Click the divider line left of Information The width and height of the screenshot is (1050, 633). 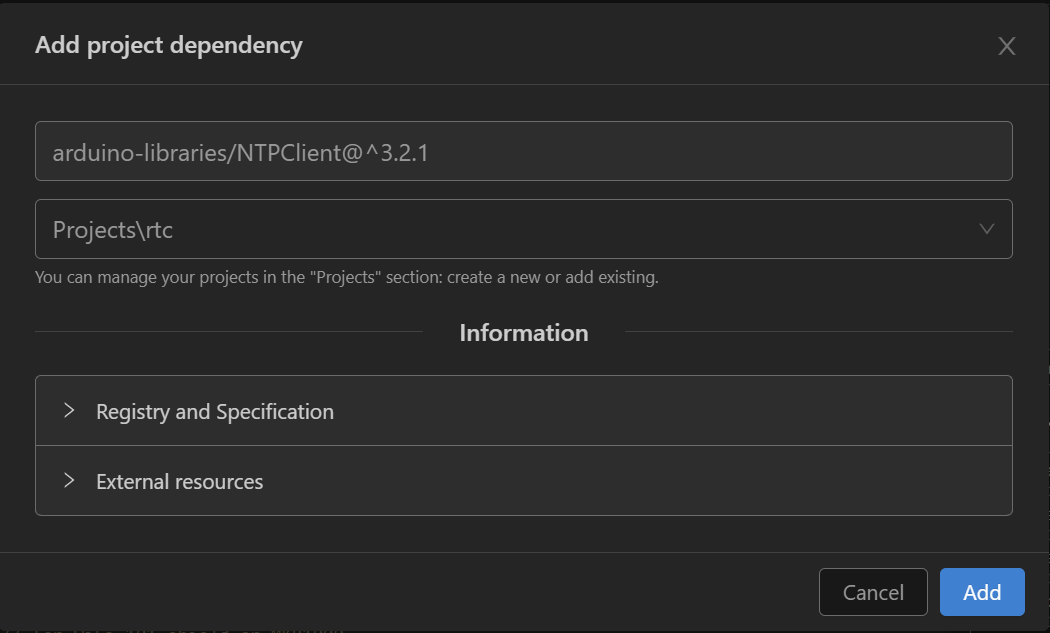229,332
